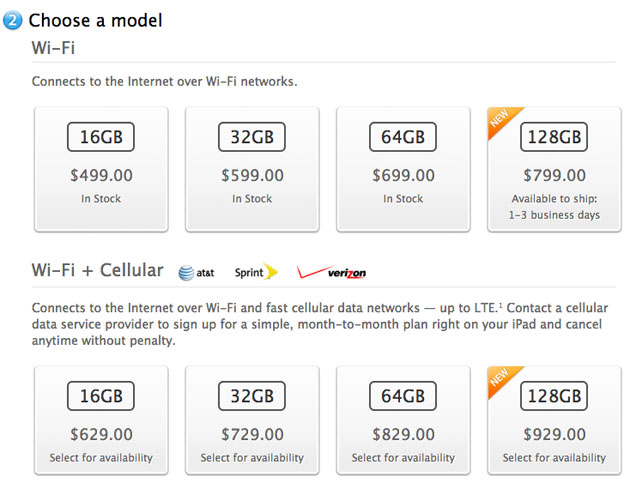This screenshot has height=483, width=630.
Task: Click 'Select for availability' under $829.00
Action: pos(403,458)
